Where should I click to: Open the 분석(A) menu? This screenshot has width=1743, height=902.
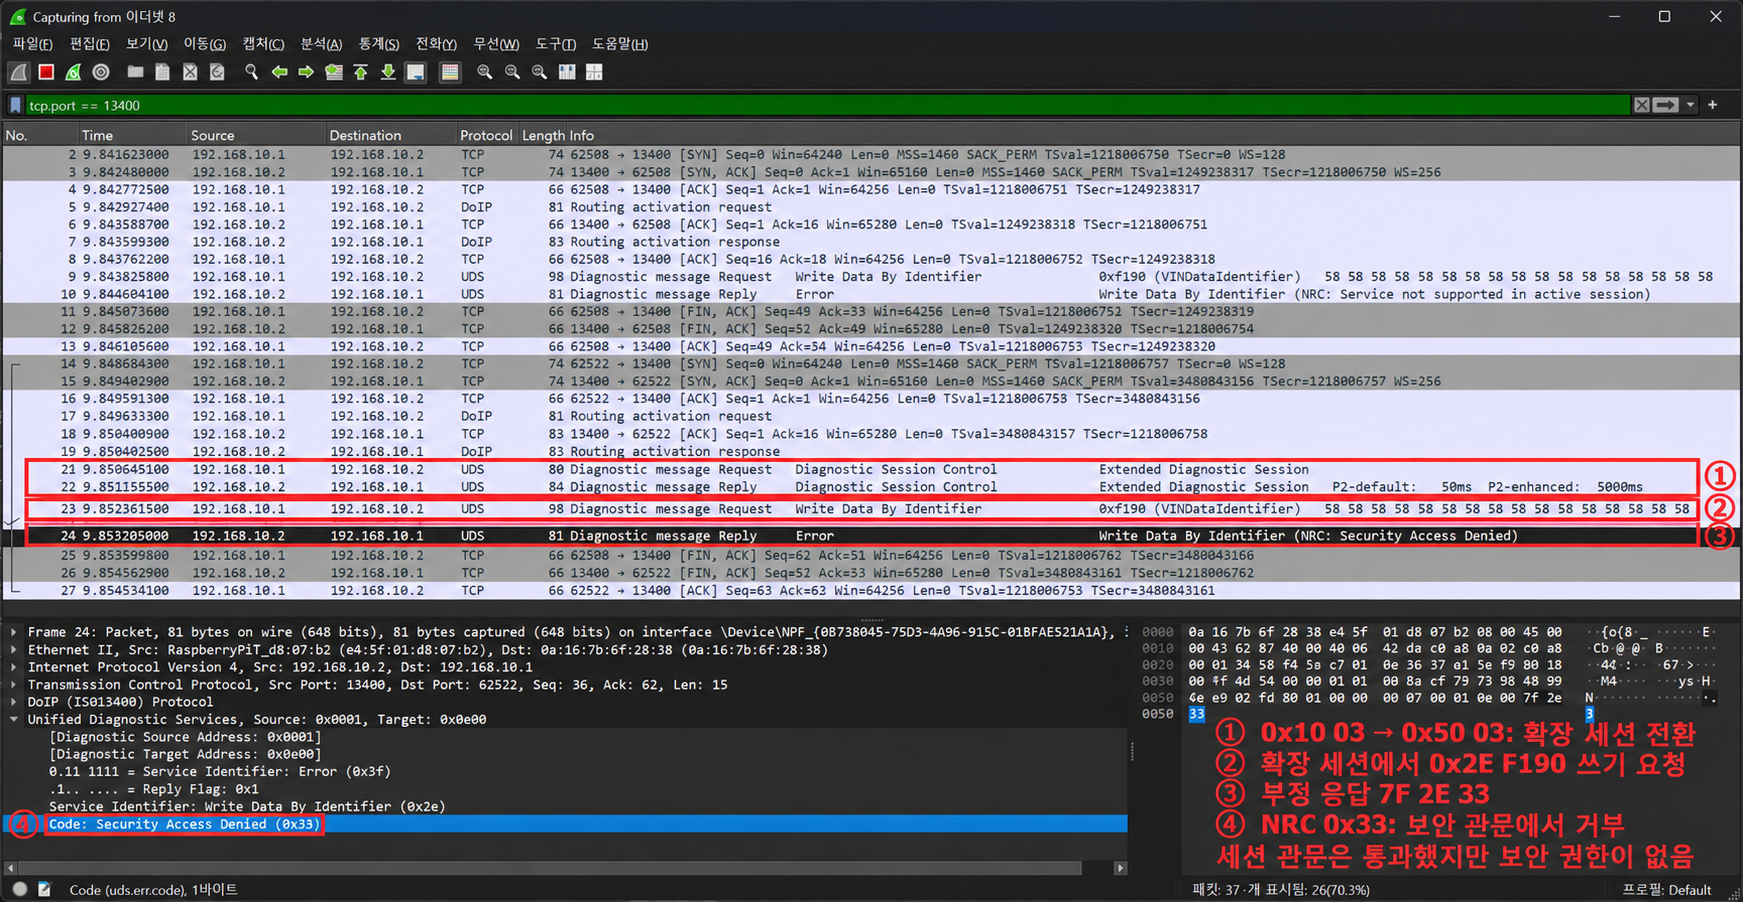pyautogui.click(x=321, y=44)
